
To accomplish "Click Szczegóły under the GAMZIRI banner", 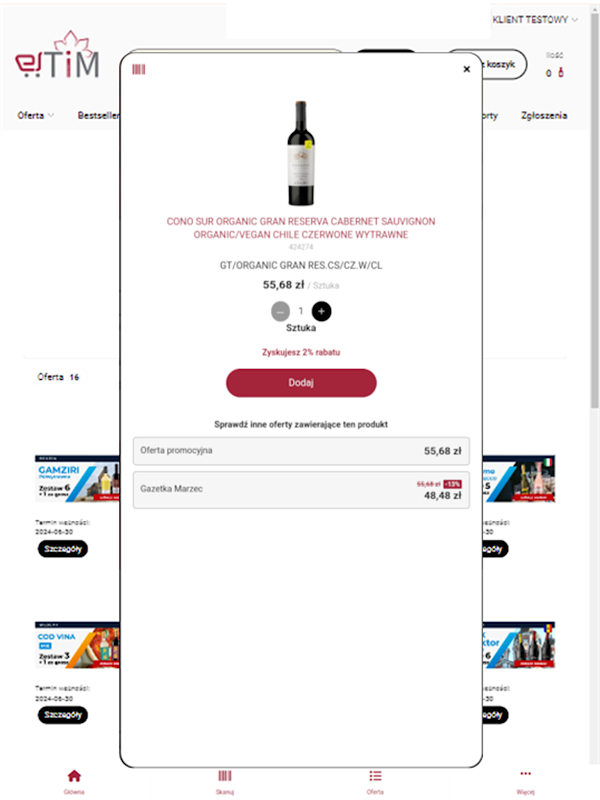I will (63, 549).
